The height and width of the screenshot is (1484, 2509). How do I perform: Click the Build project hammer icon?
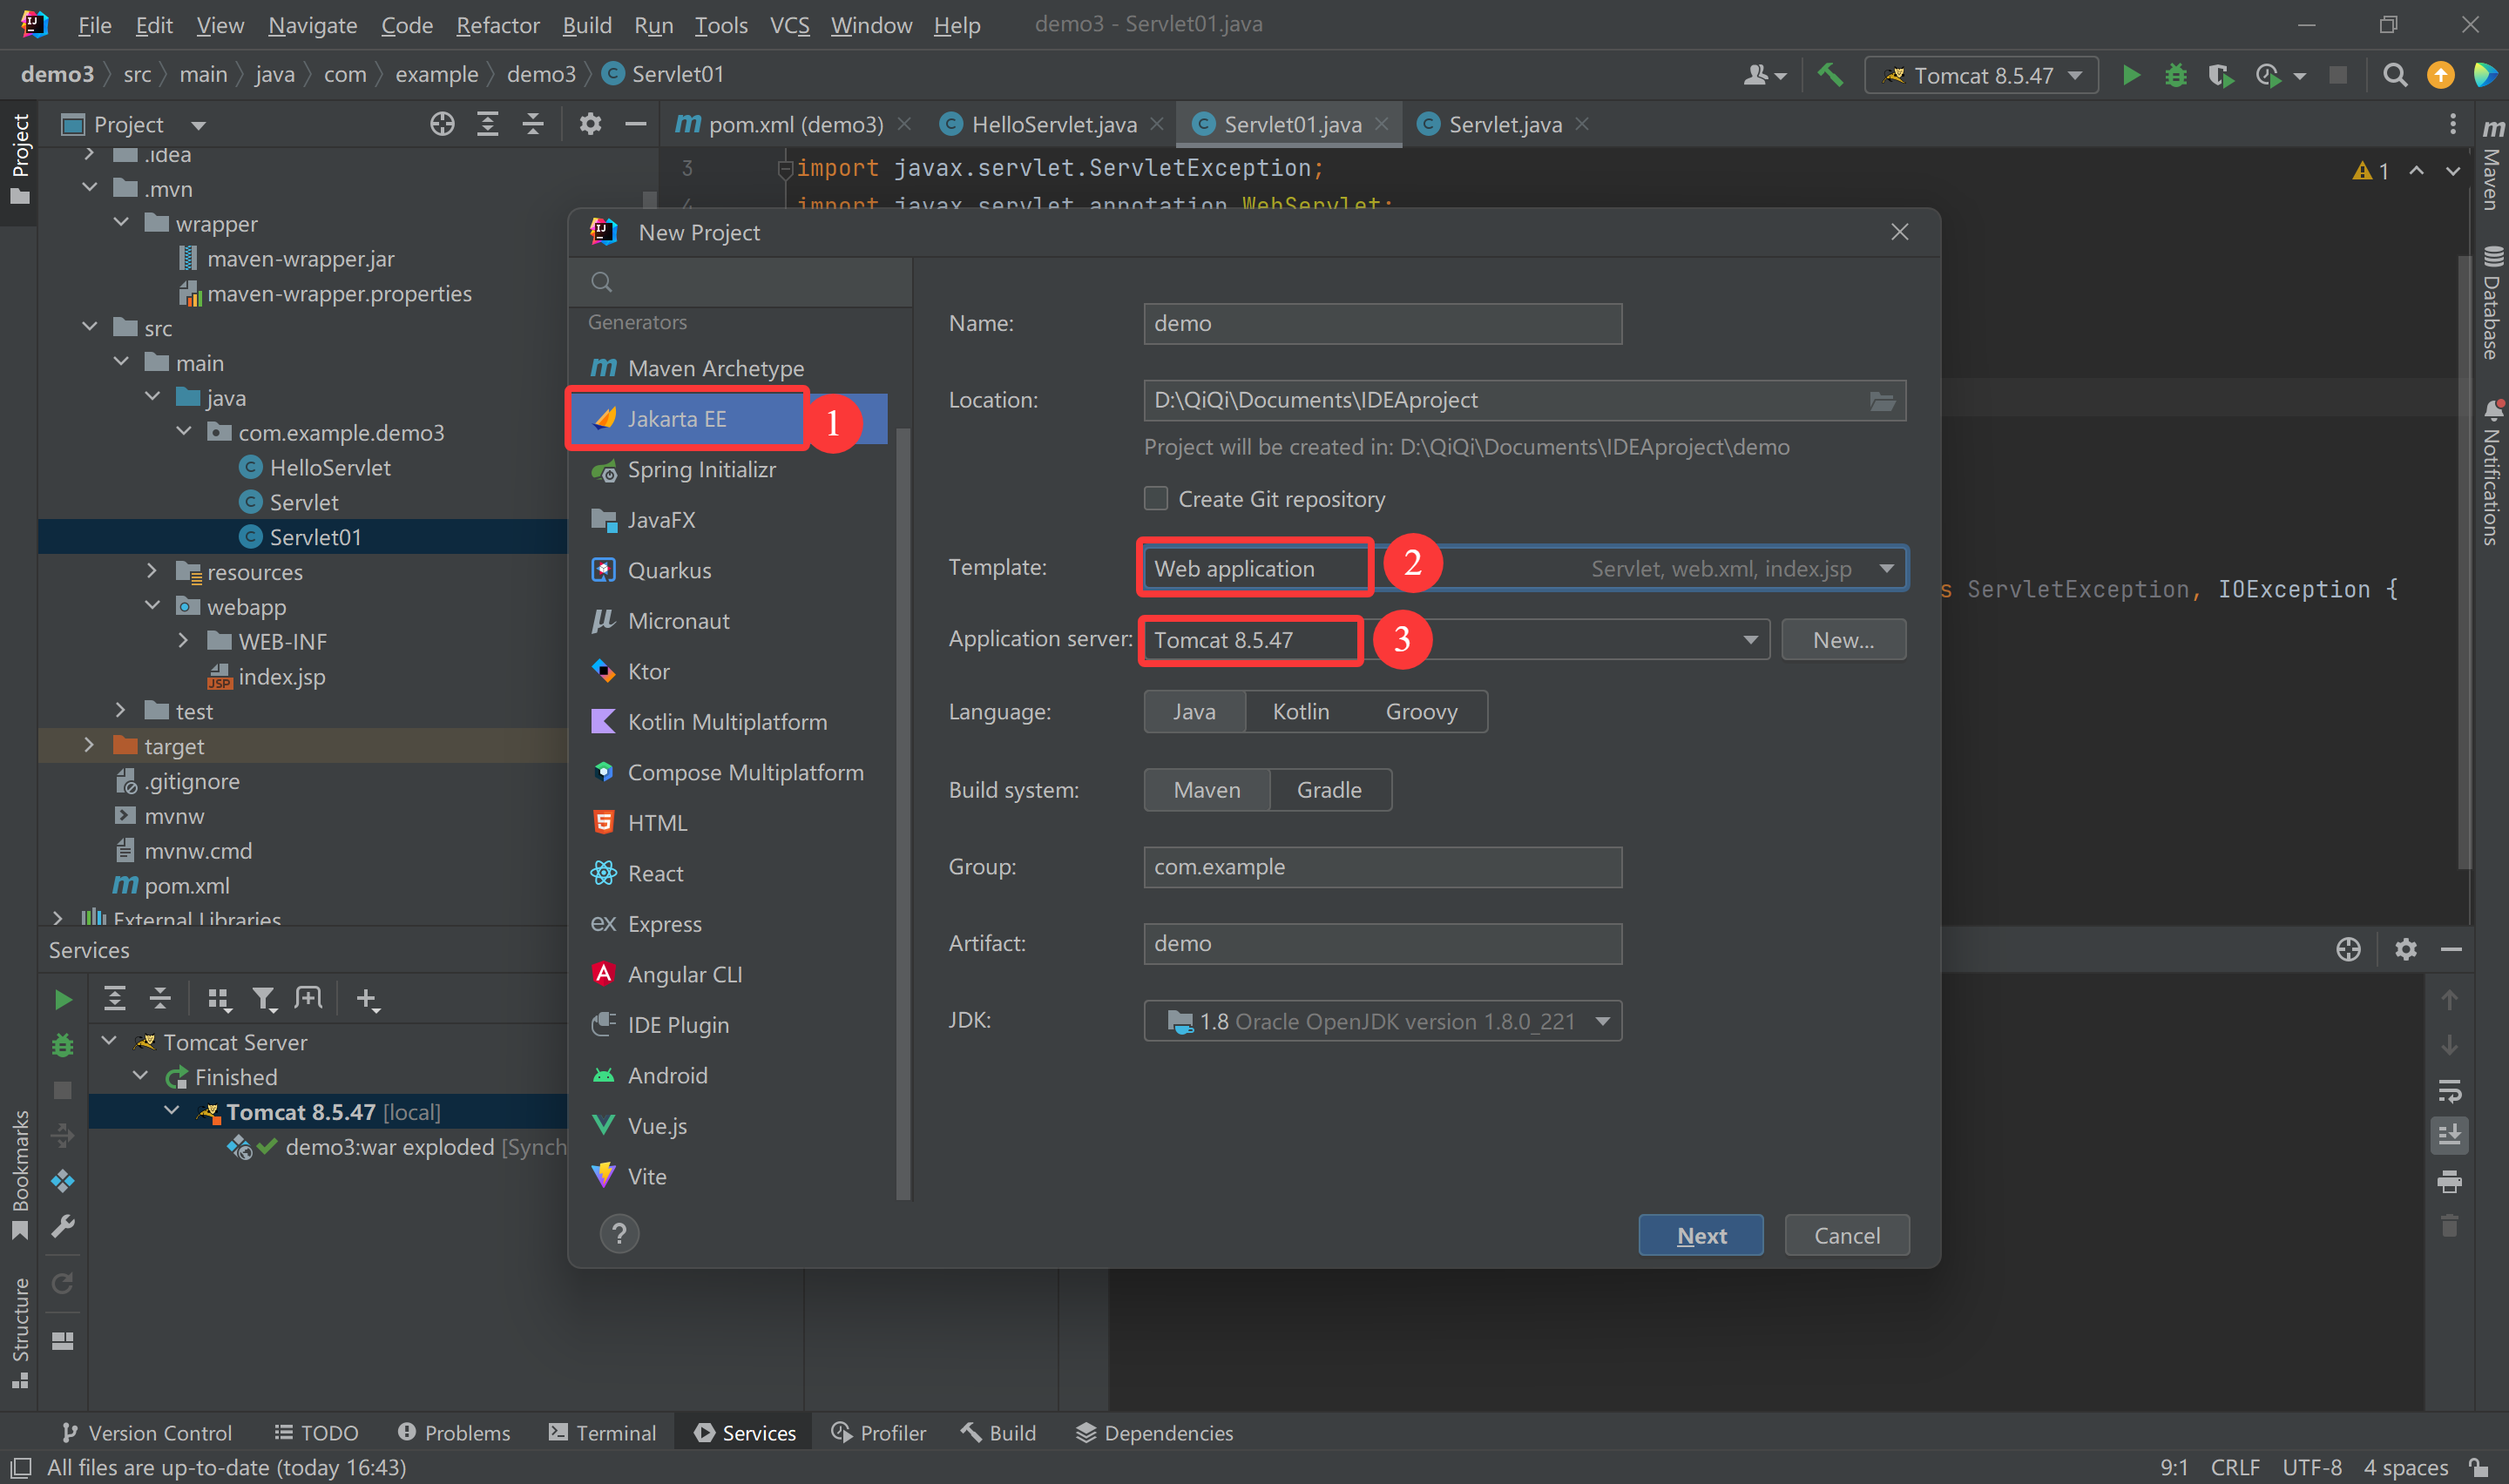click(x=1830, y=75)
